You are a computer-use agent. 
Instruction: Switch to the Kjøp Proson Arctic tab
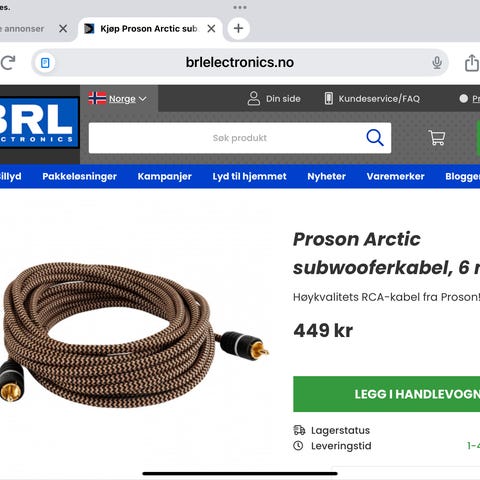pyautogui.click(x=148, y=29)
